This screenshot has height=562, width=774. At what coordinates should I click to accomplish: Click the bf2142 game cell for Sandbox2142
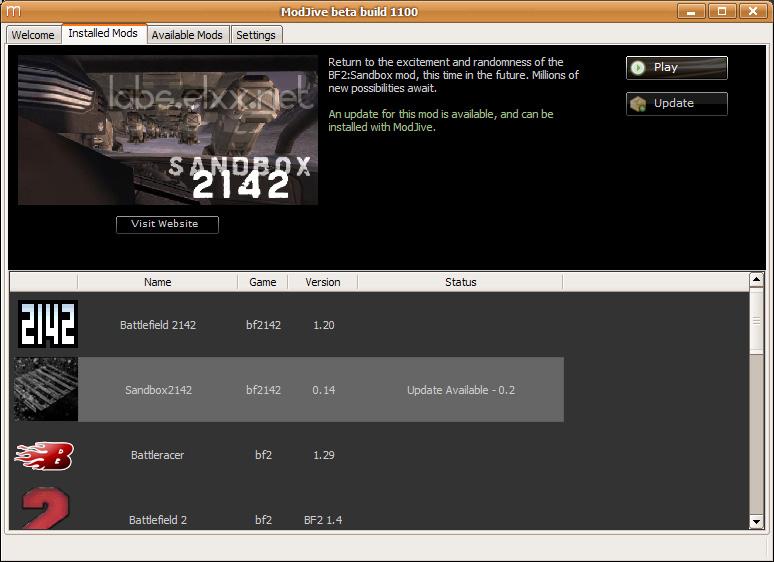point(264,390)
